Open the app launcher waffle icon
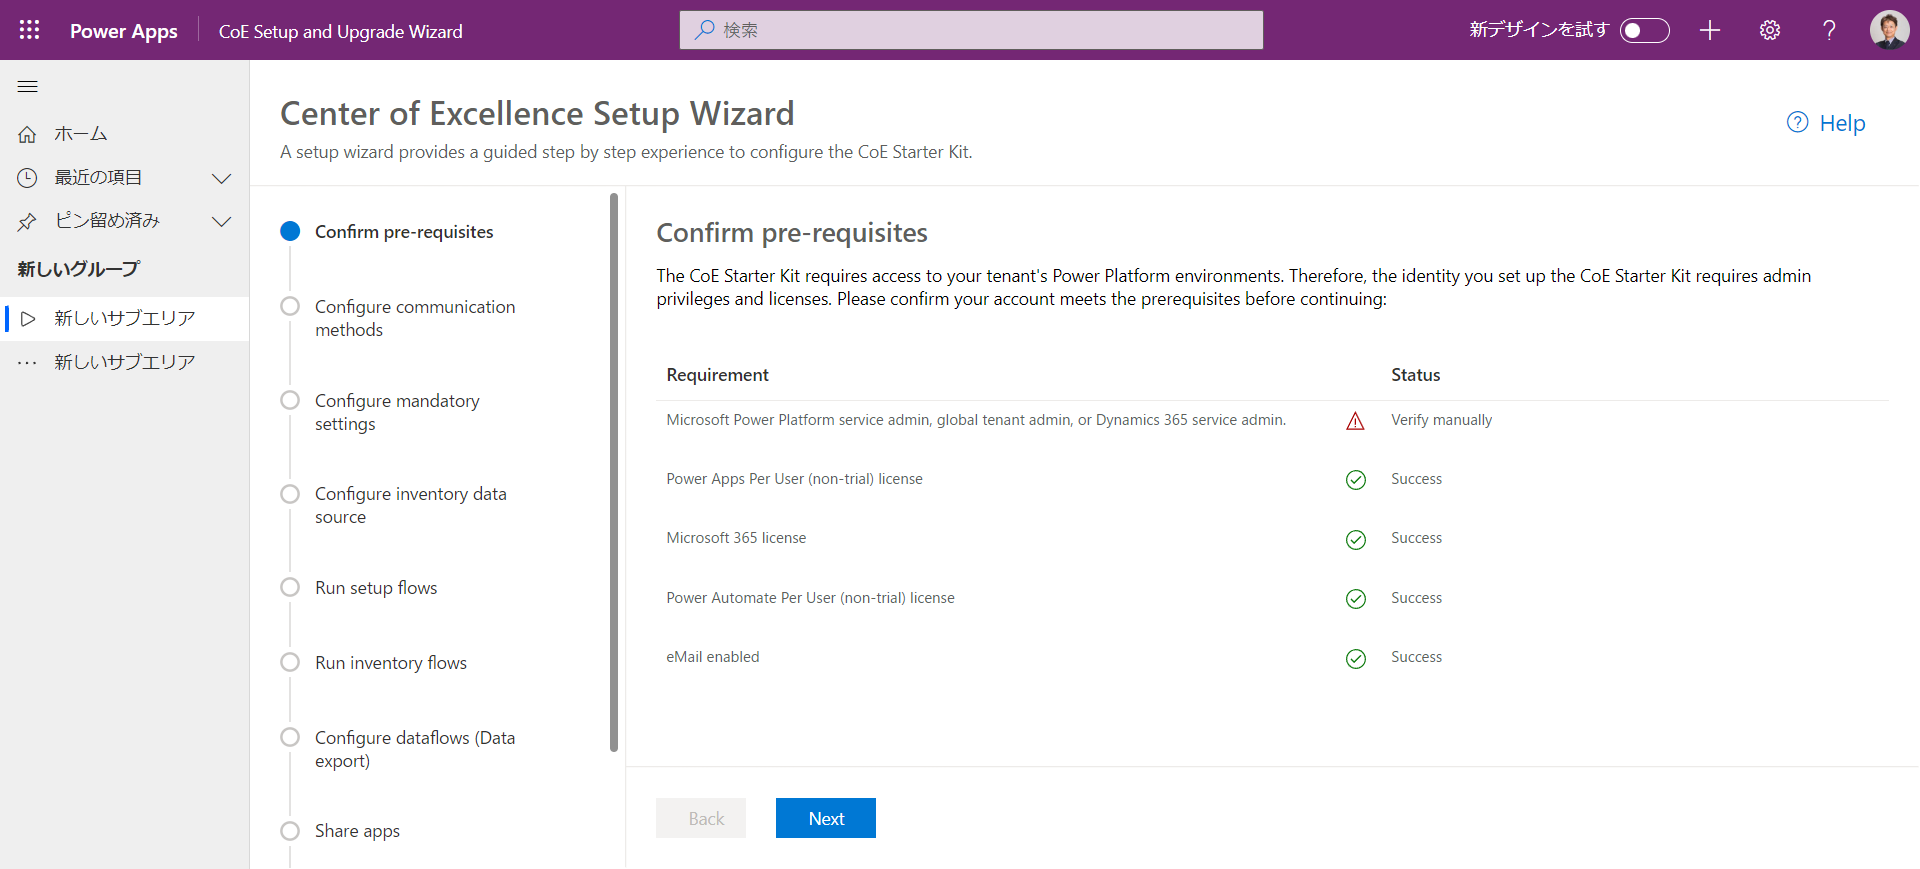The height and width of the screenshot is (869, 1920). pos(30,30)
